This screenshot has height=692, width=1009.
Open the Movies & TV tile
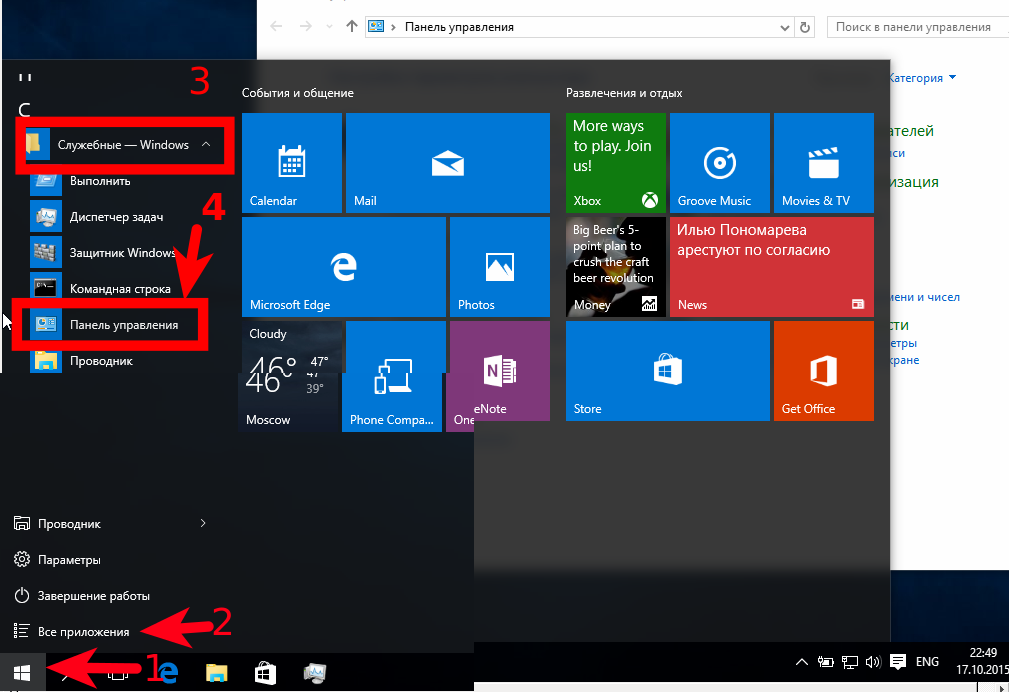pyautogui.click(x=824, y=163)
